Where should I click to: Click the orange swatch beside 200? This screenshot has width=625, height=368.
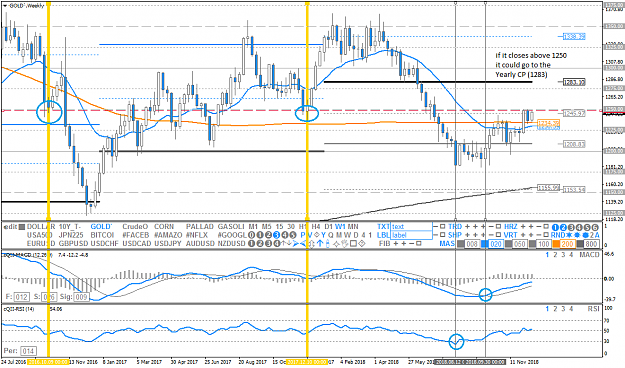tap(556, 244)
